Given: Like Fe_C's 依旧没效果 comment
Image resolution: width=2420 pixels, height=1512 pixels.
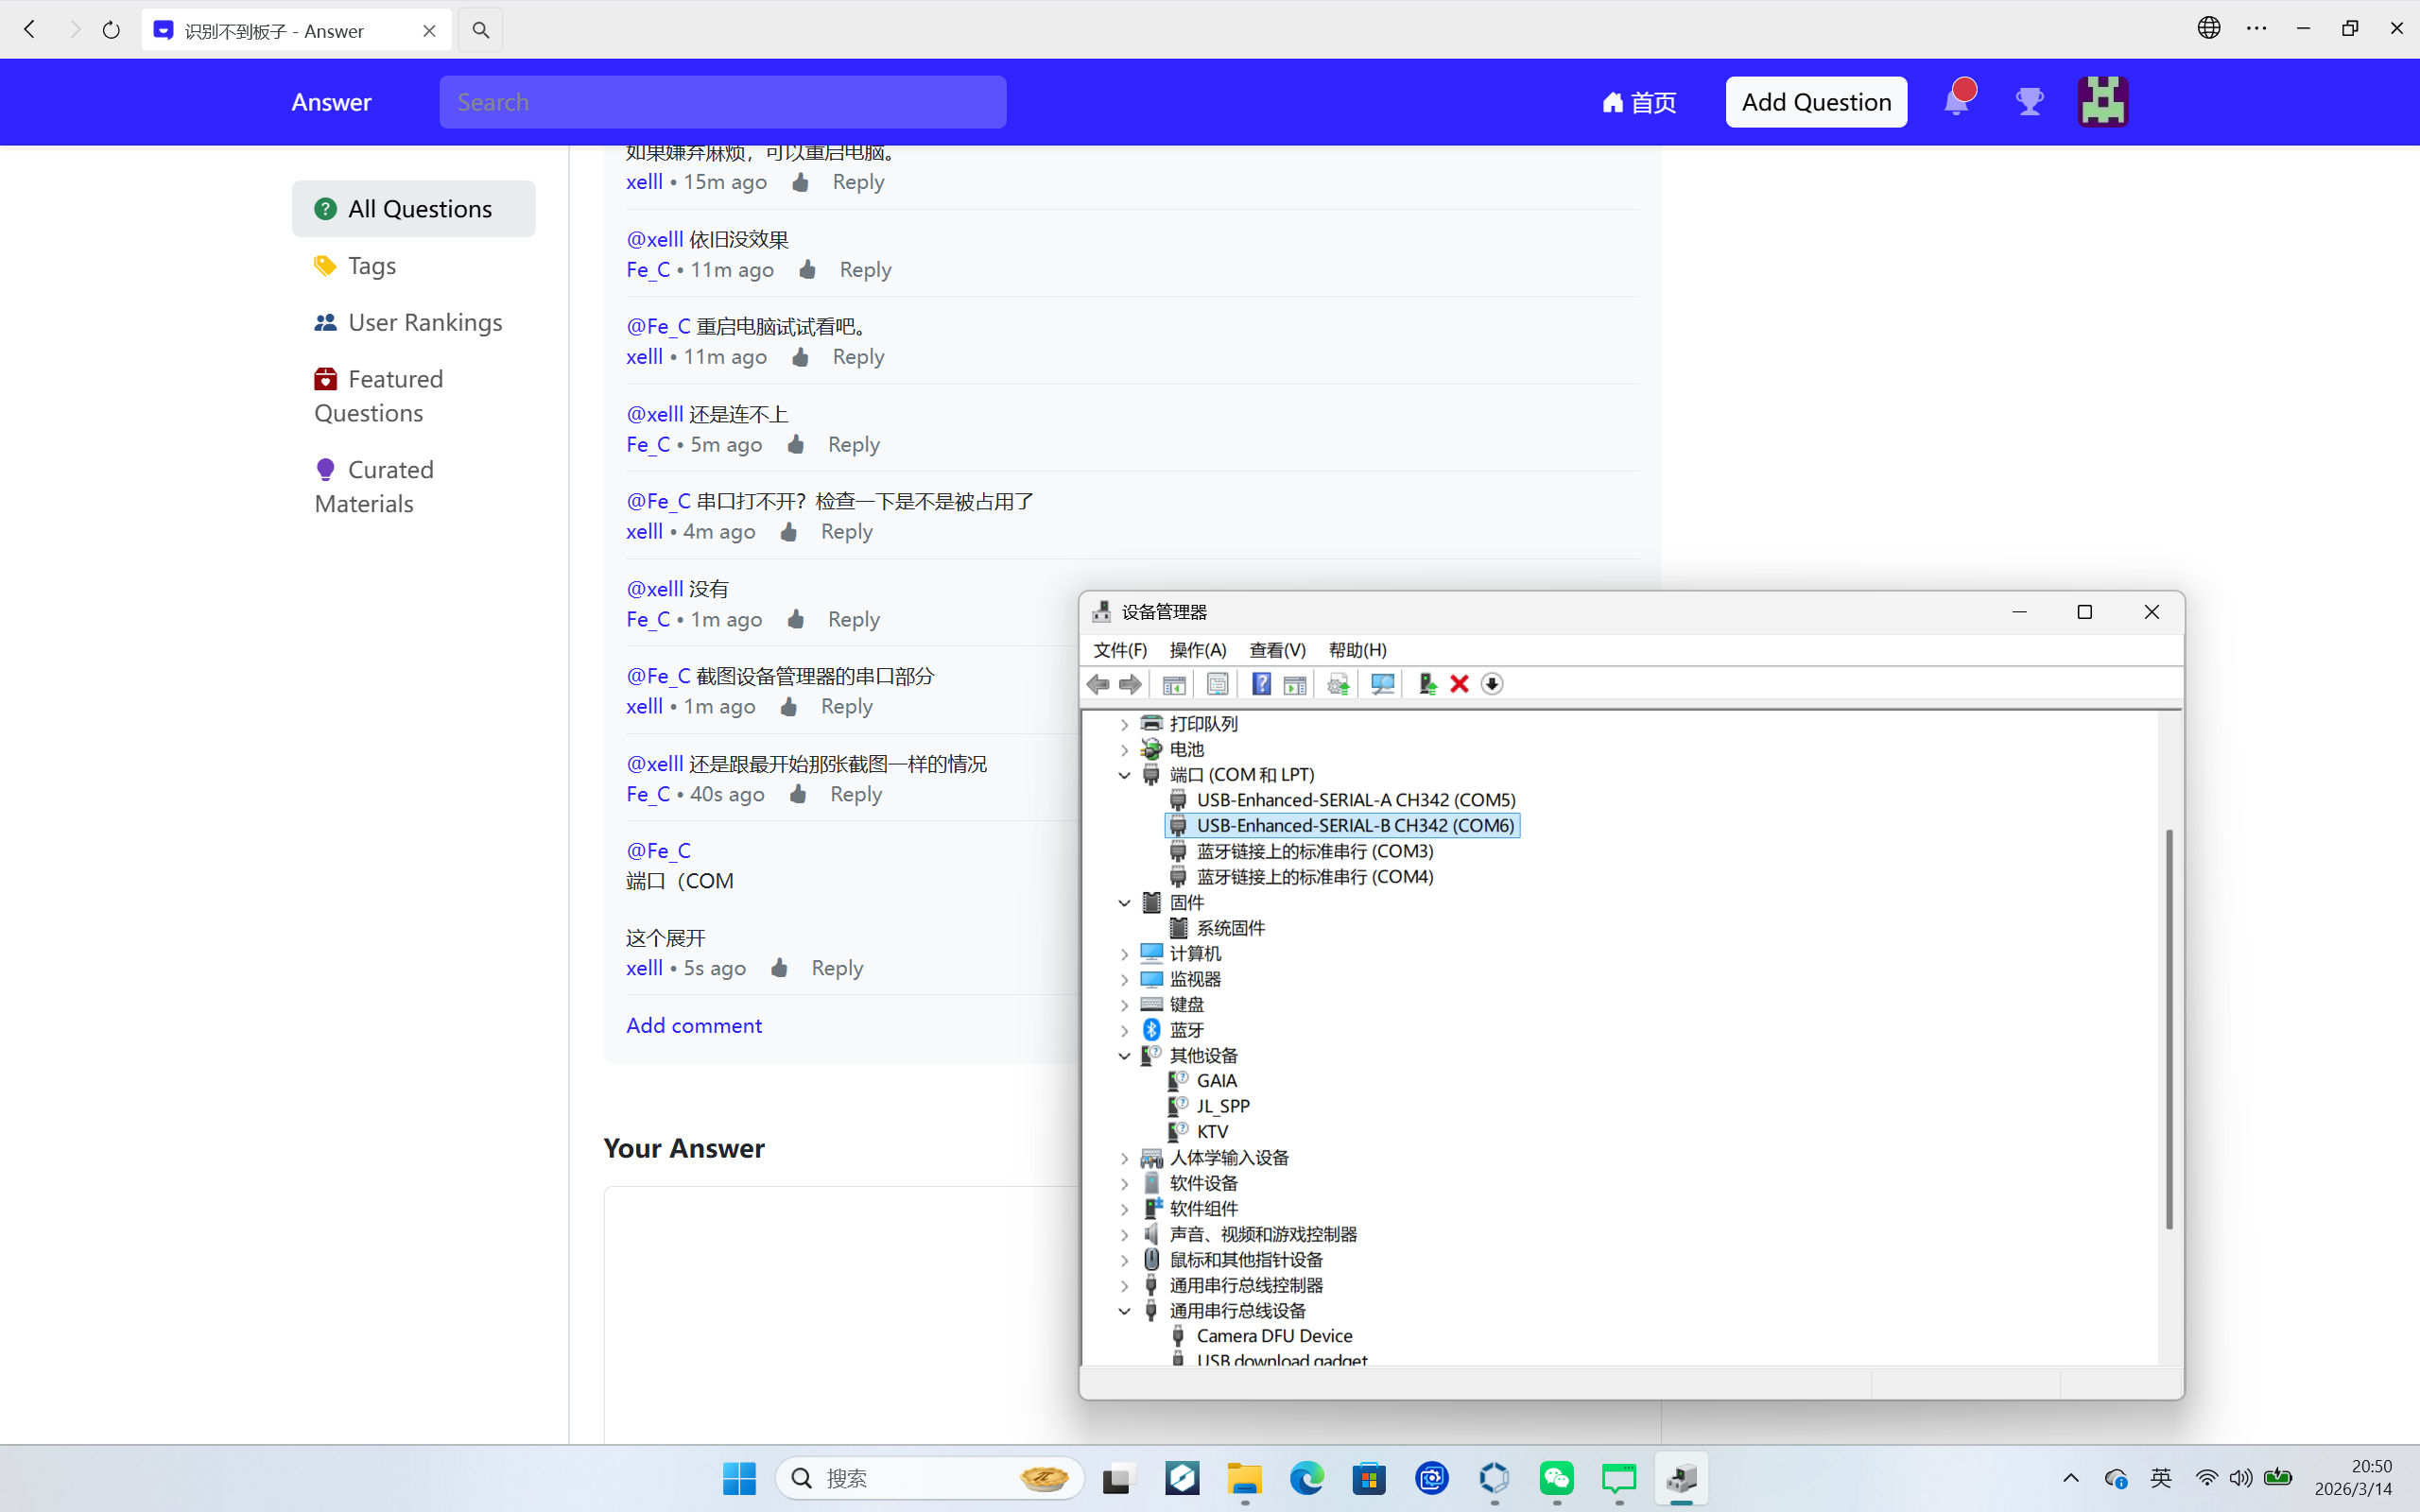Looking at the screenshot, I should click(x=807, y=270).
